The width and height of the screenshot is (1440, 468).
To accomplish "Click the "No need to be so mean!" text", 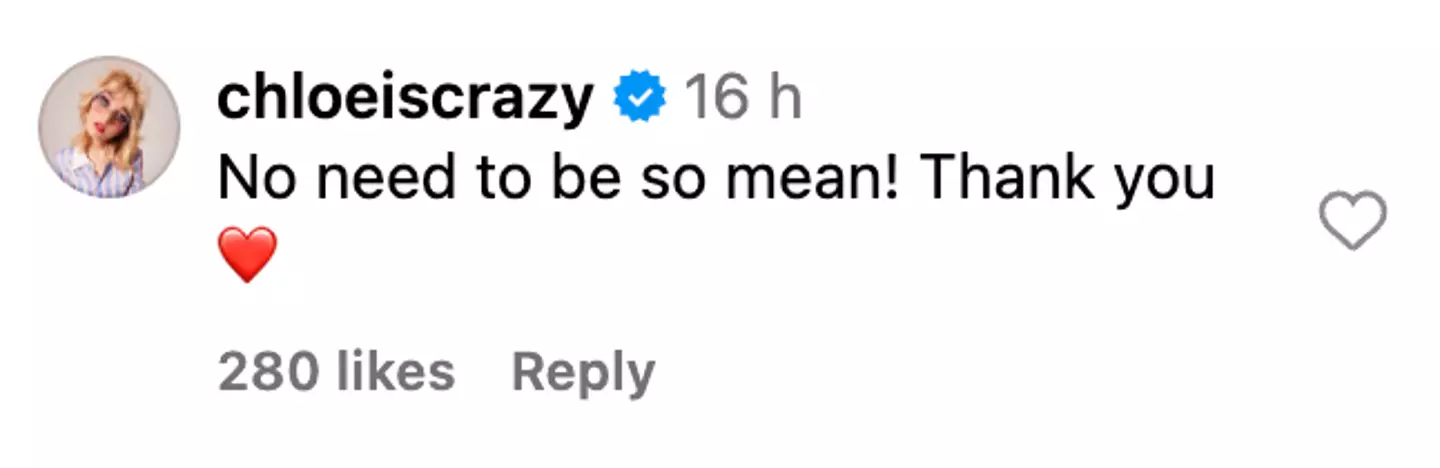I will 560,180.
